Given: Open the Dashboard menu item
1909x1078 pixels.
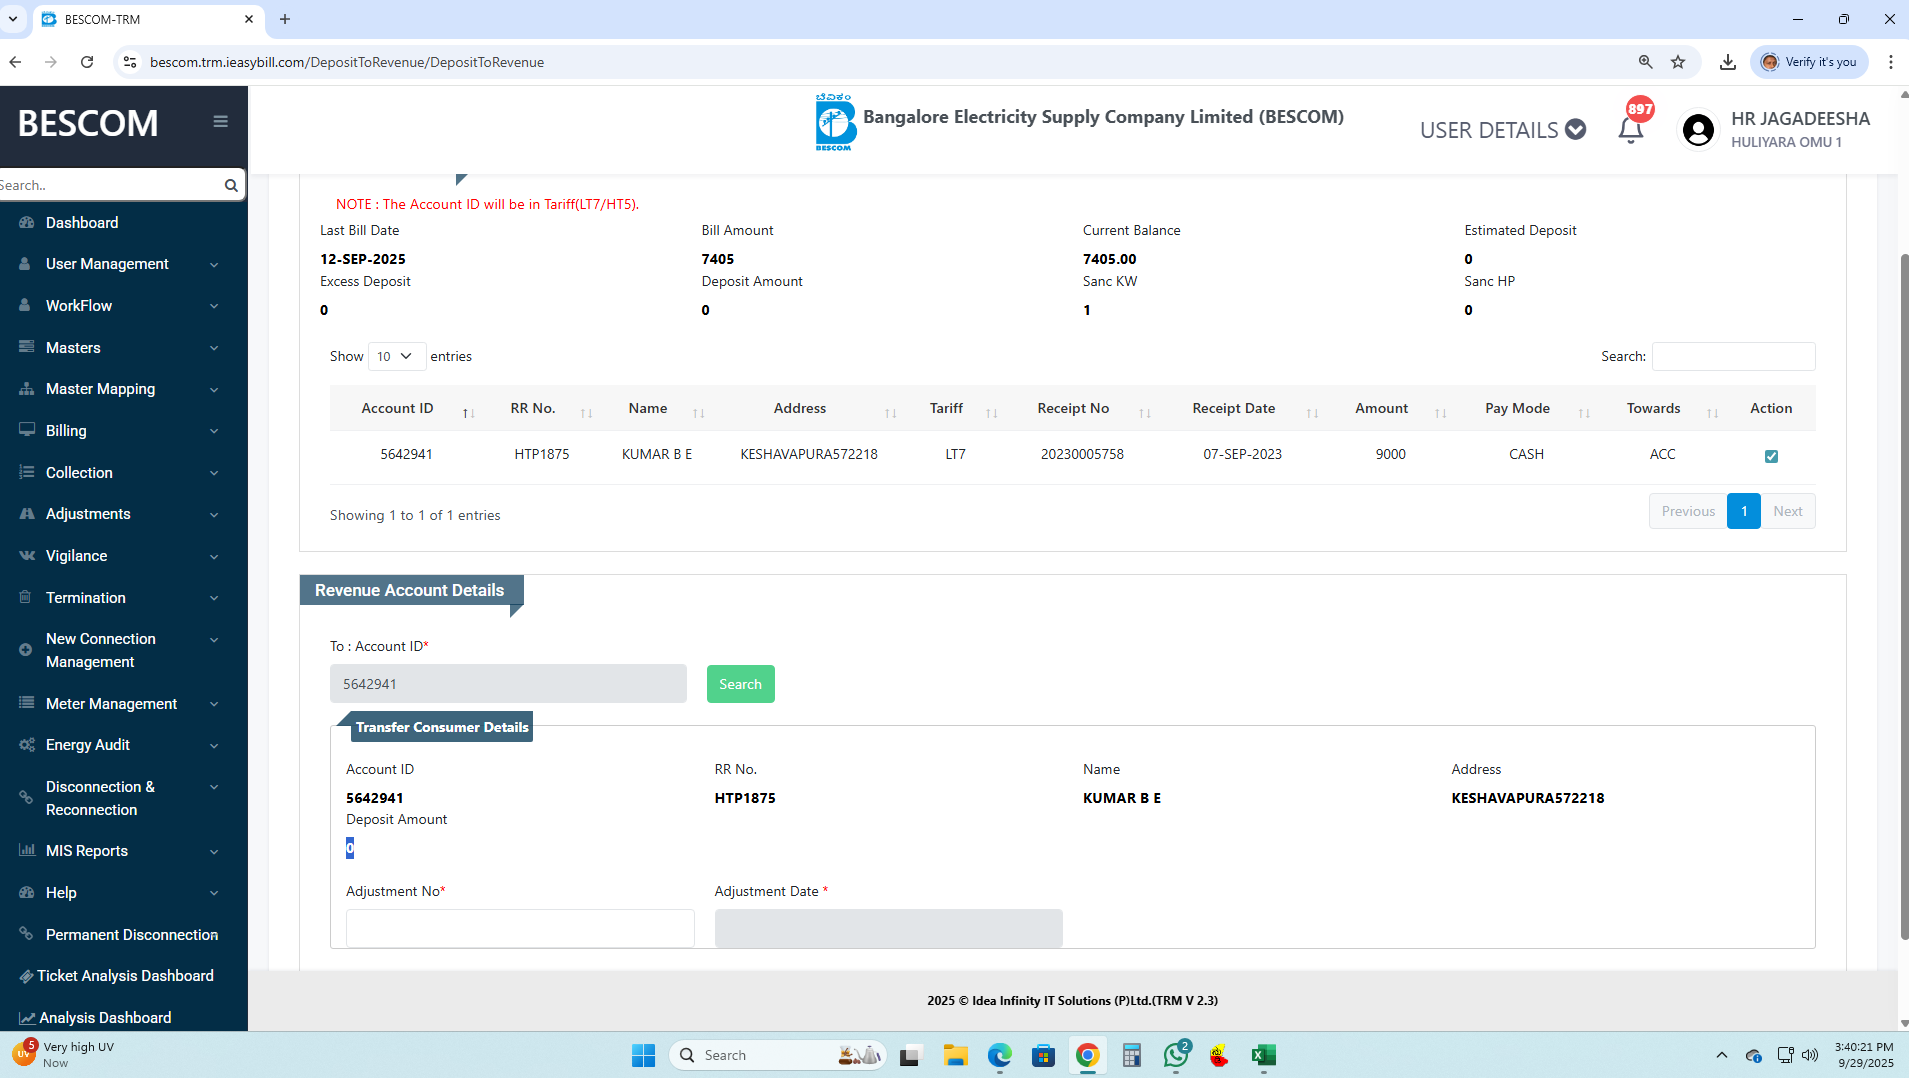Looking at the screenshot, I should click(x=82, y=223).
